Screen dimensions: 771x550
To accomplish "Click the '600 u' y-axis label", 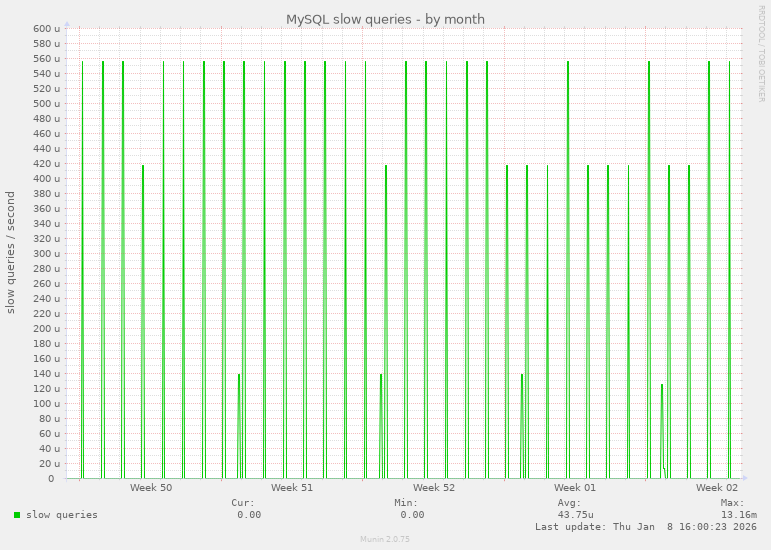I will [47, 29].
